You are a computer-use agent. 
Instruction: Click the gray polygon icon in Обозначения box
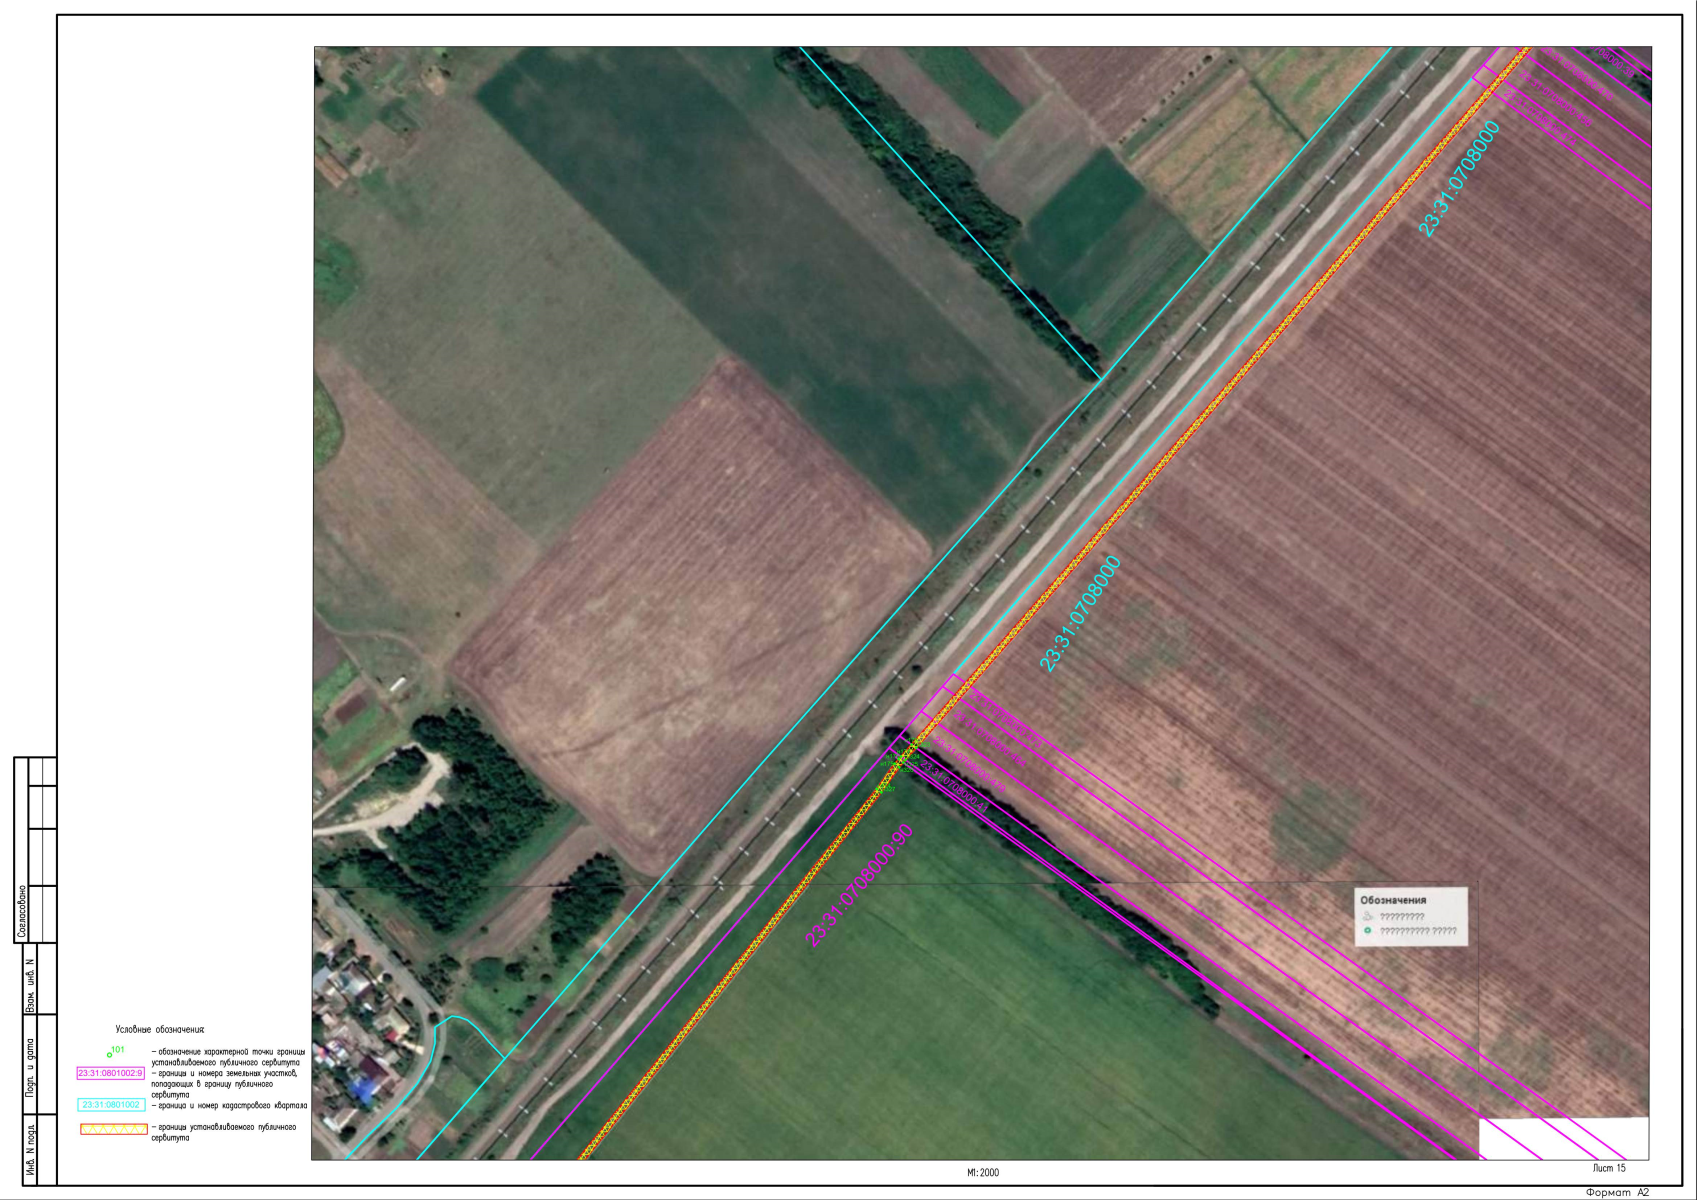[x=1367, y=916]
